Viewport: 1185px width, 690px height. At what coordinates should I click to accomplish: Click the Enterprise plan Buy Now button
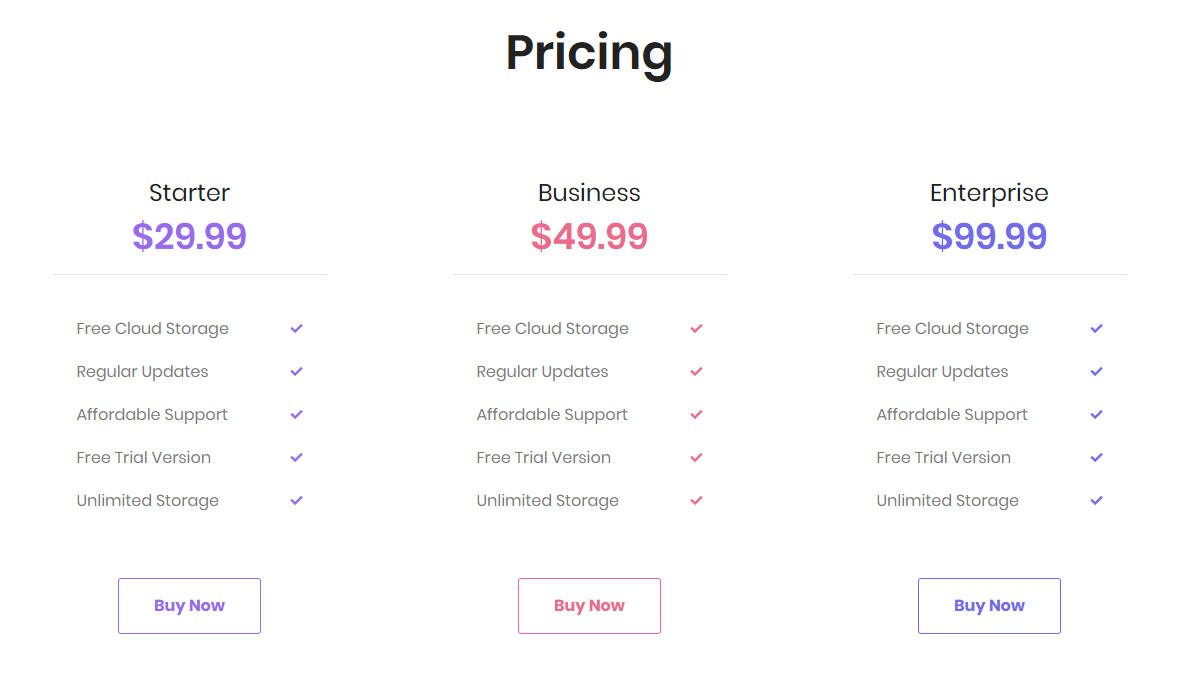(x=989, y=605)
